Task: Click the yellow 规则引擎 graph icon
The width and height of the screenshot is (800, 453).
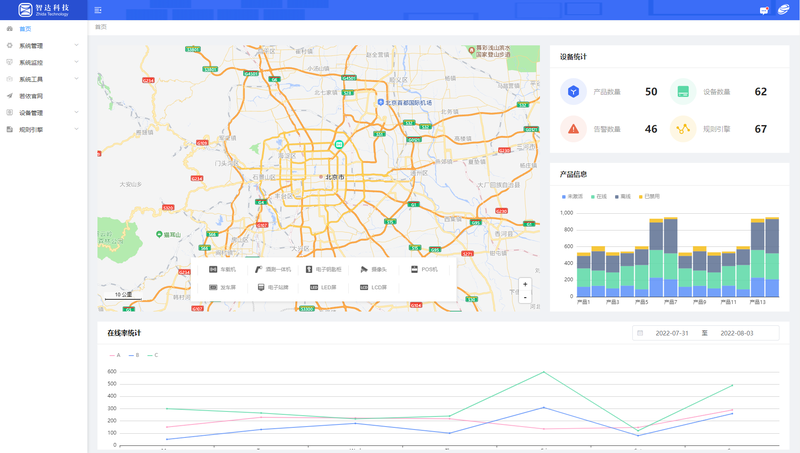Action: [683, 129]
